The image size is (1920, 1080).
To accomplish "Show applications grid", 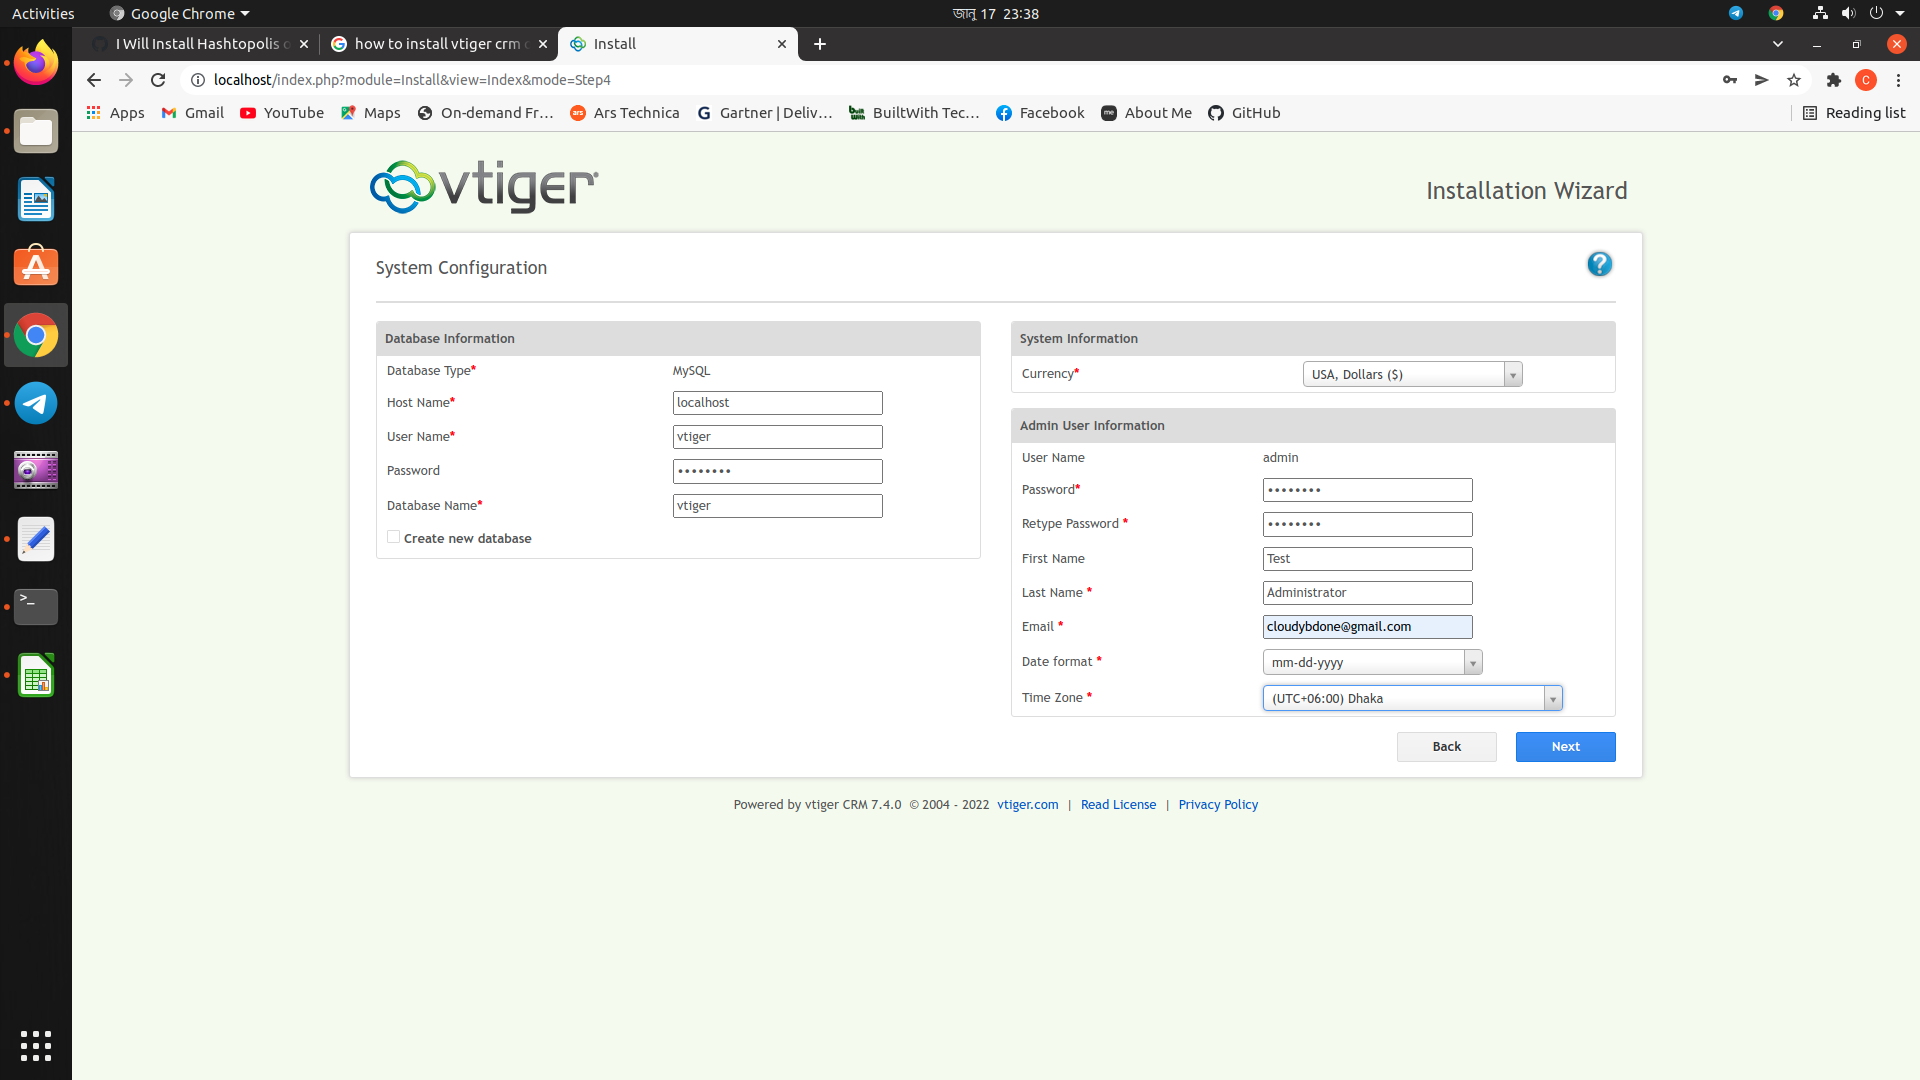I will 36,1045.
